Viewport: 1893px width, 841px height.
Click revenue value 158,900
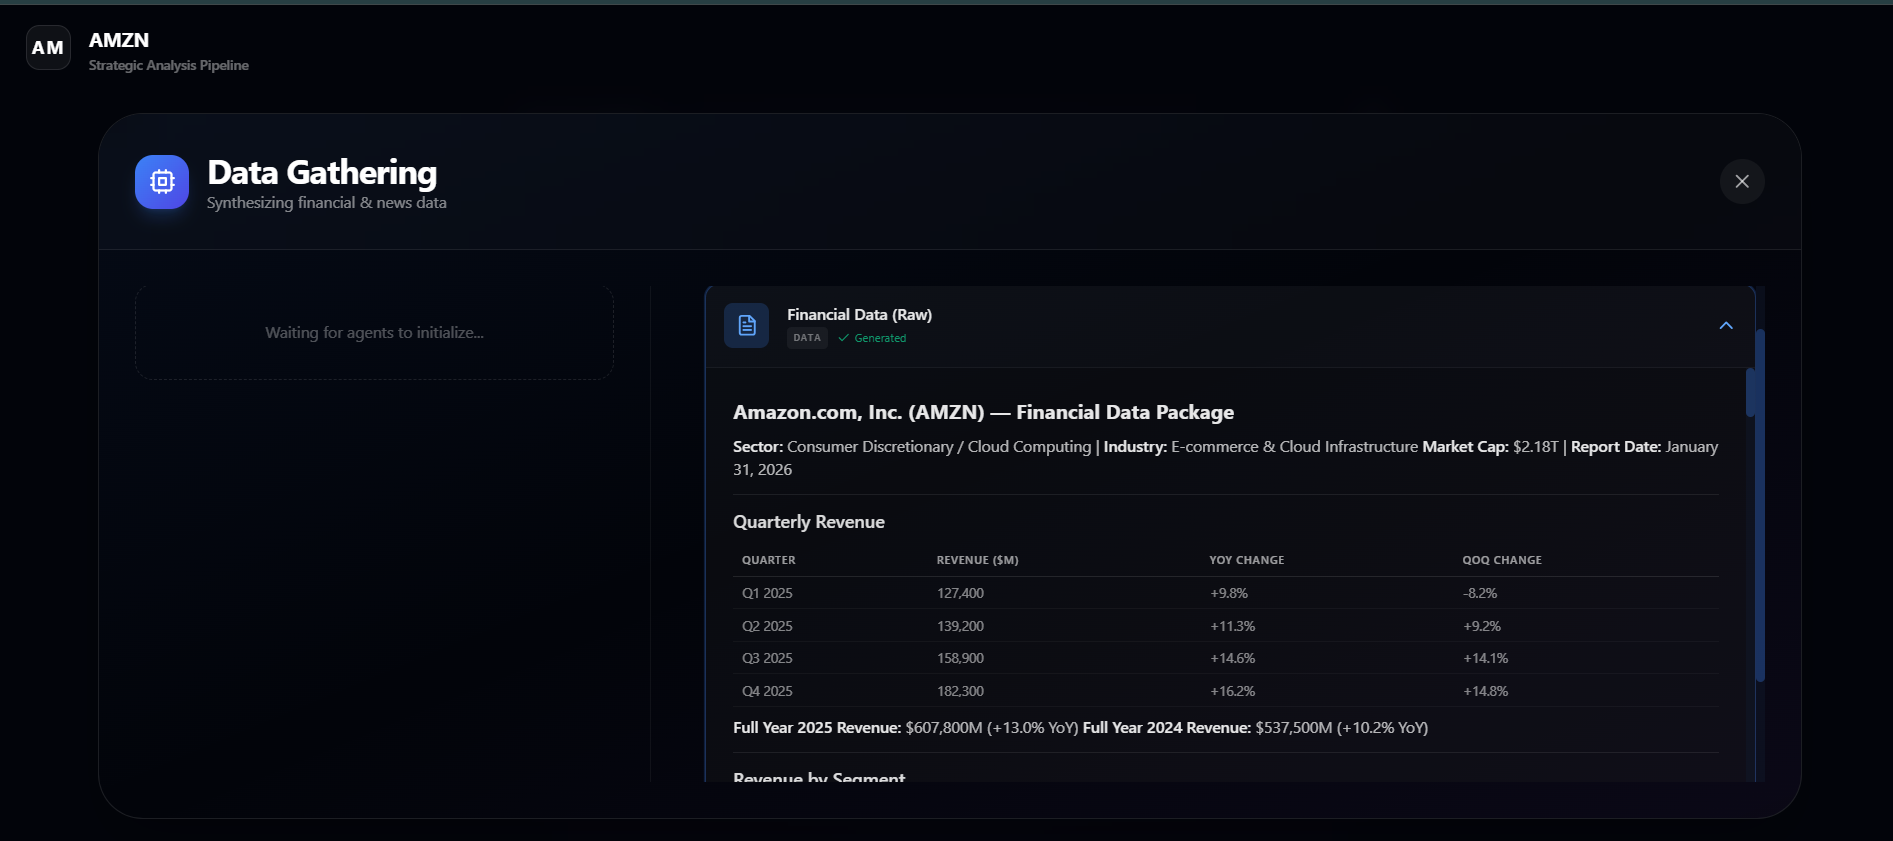click(960, 658)
